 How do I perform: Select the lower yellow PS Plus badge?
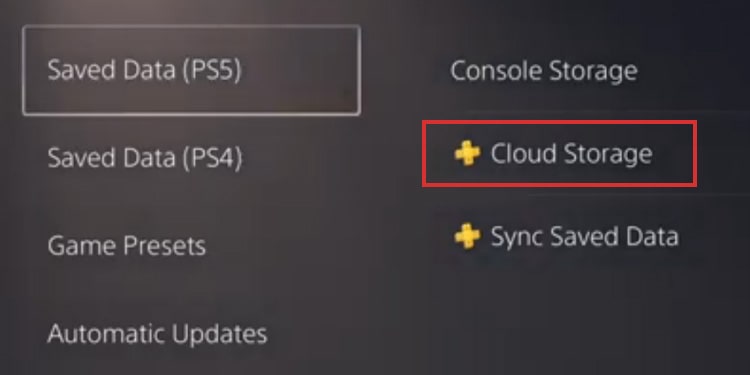coord(467,236)
